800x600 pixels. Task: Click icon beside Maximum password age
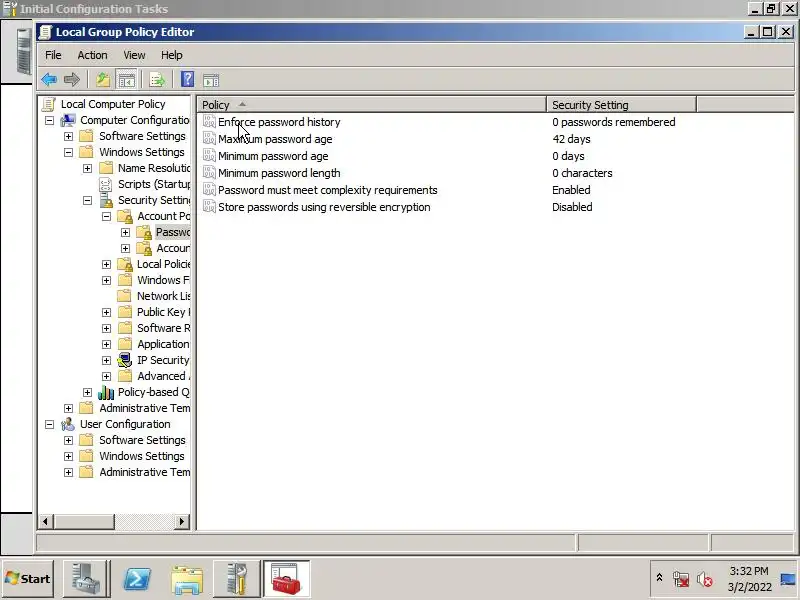[x=209, y=138]
